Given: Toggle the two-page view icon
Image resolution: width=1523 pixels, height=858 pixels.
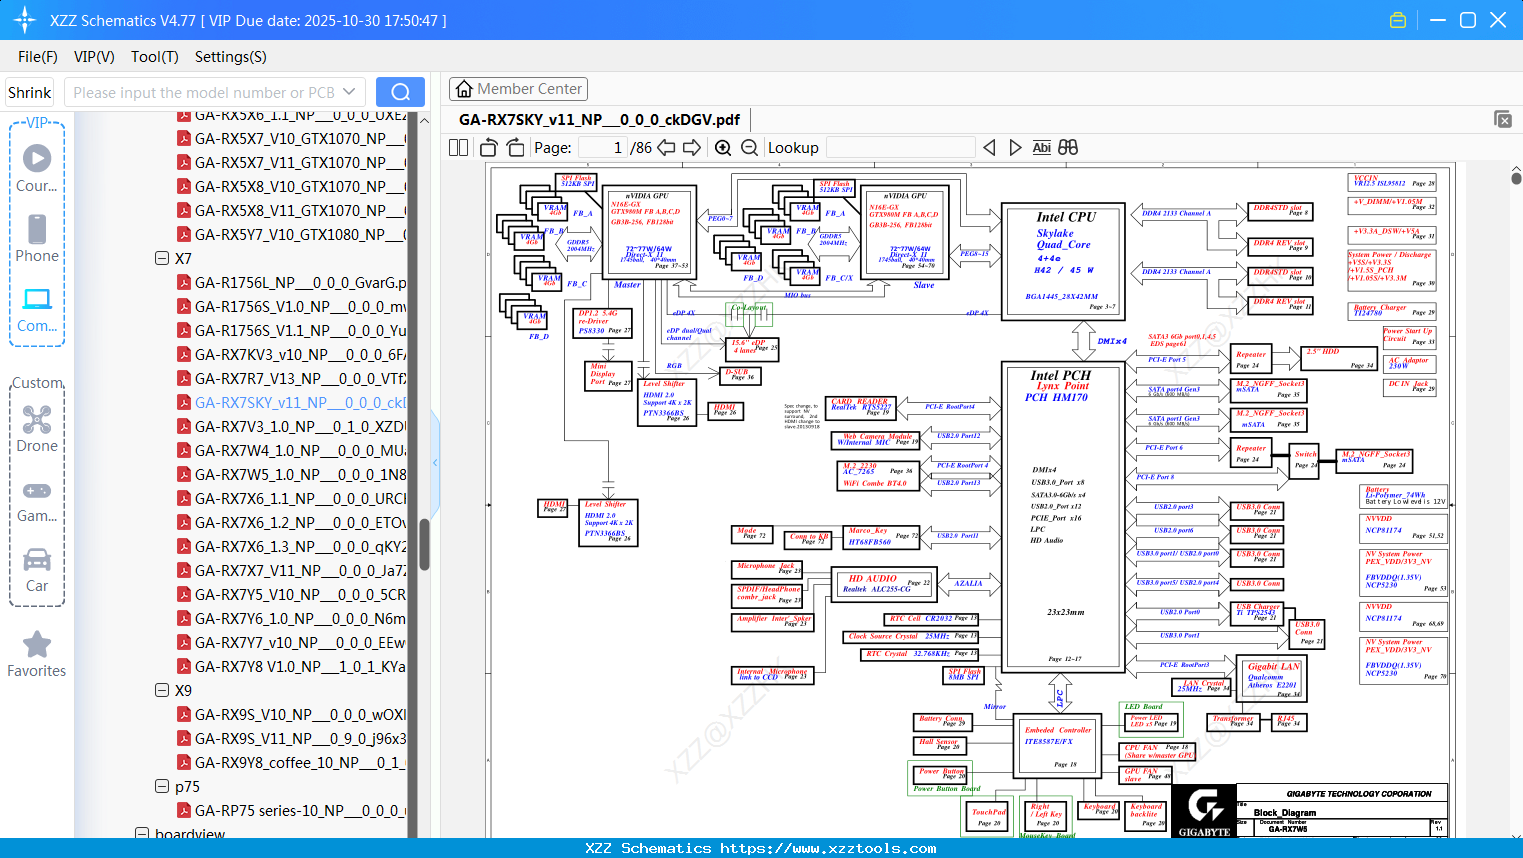Looking at the screenshot, I should (459, 147).
